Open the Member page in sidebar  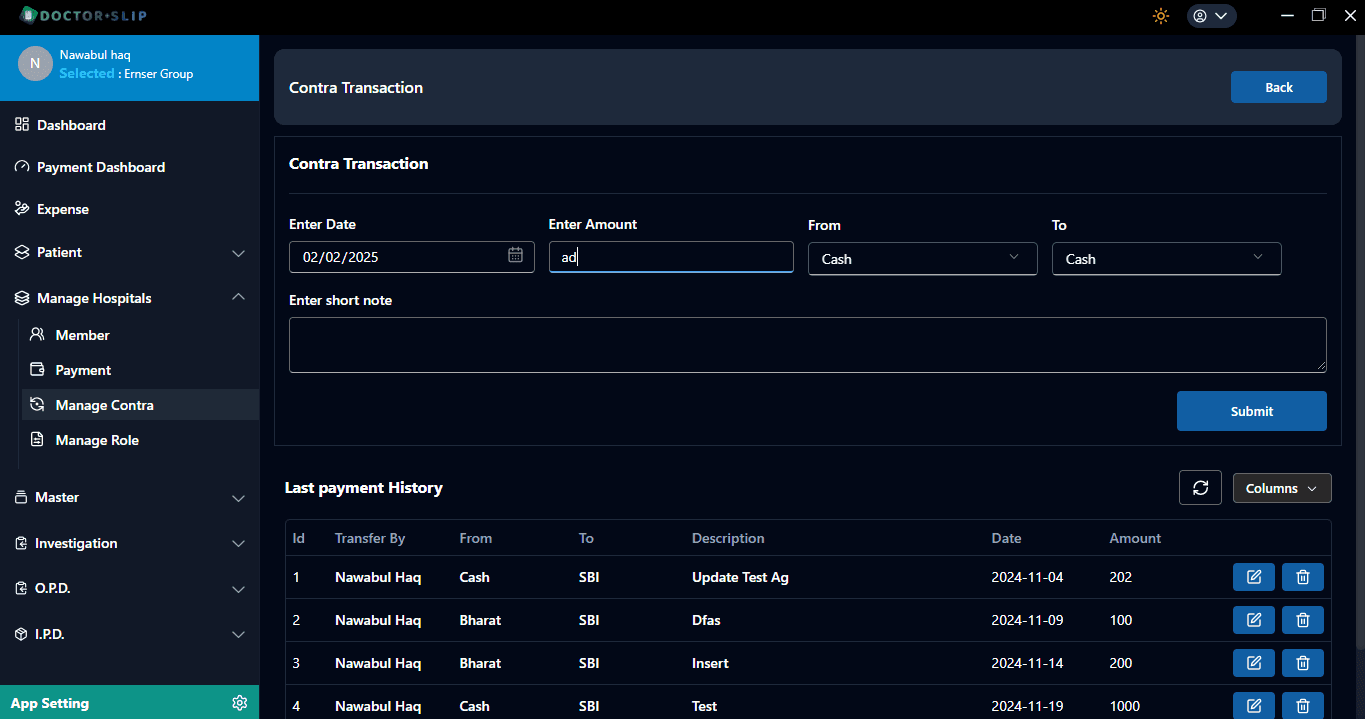click(x=82, y=335)
